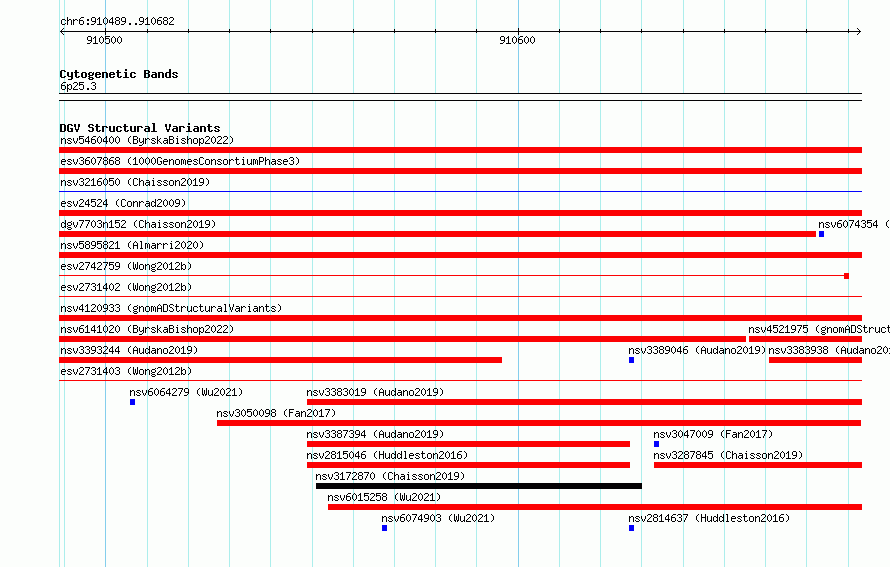890x567 pixels.
Task: Click the nsv3387394 (Audano2019) label
Action: [375, 434]
